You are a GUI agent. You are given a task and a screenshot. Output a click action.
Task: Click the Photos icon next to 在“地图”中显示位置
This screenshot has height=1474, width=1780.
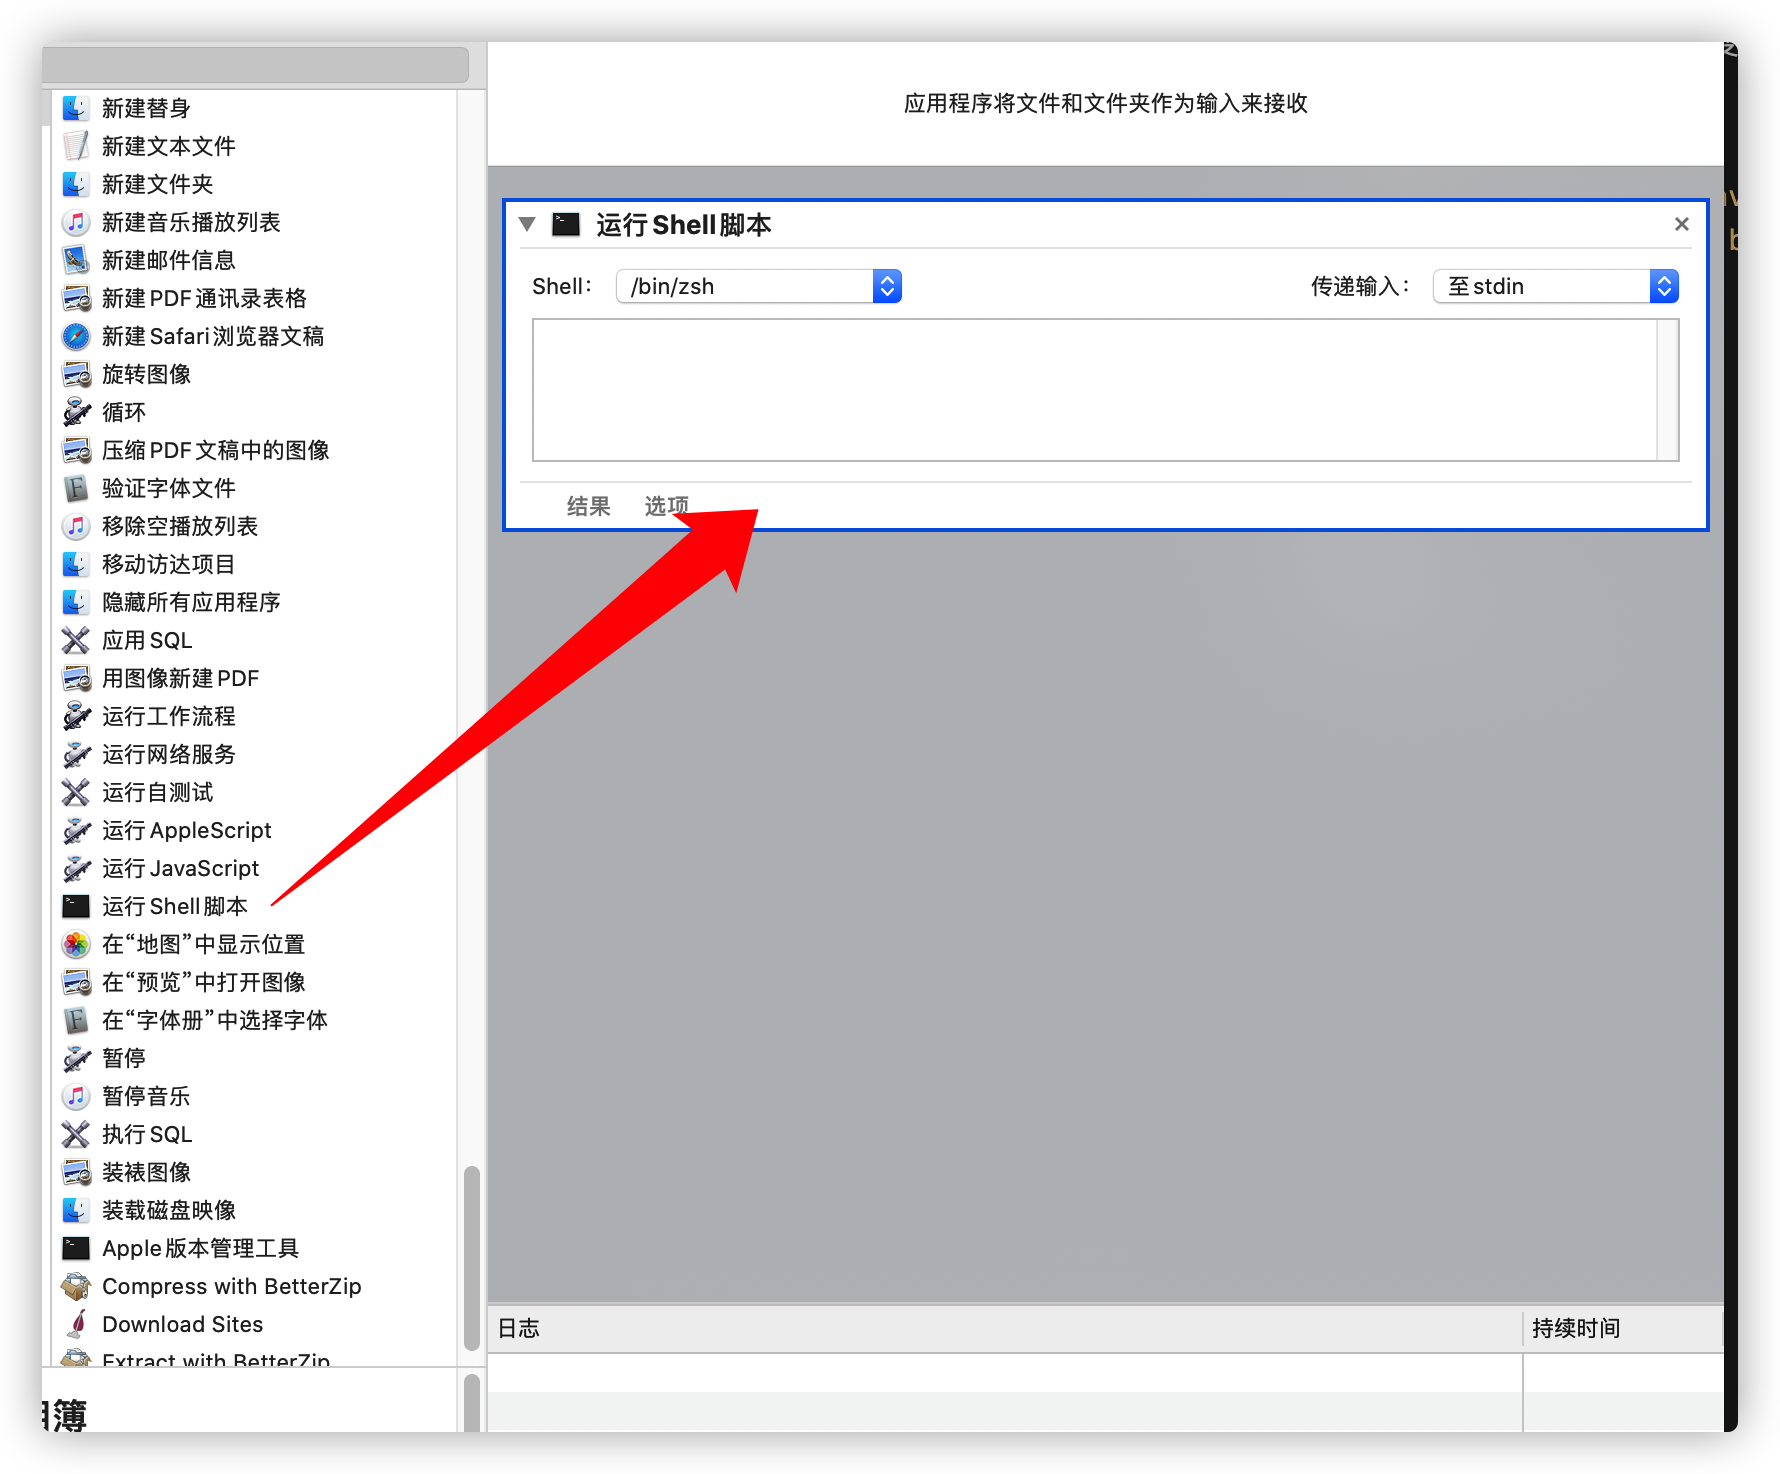(76, 944)
